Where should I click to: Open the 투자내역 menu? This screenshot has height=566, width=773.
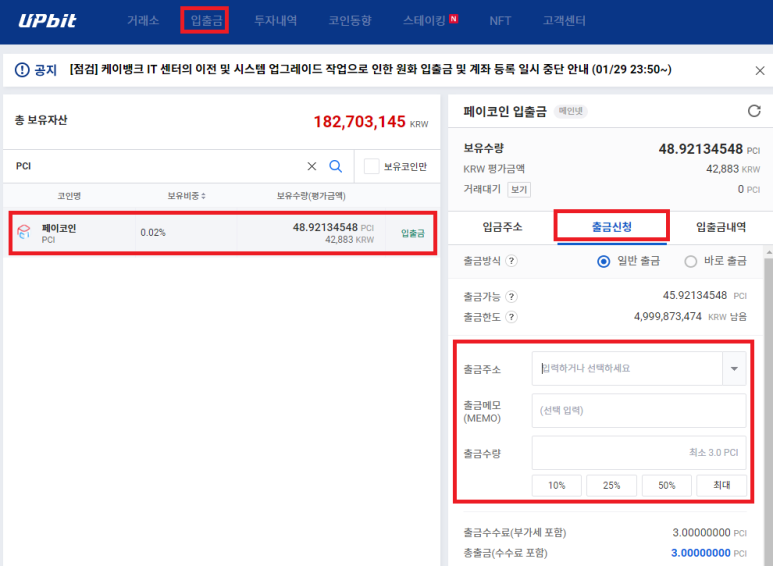[276, 20]
